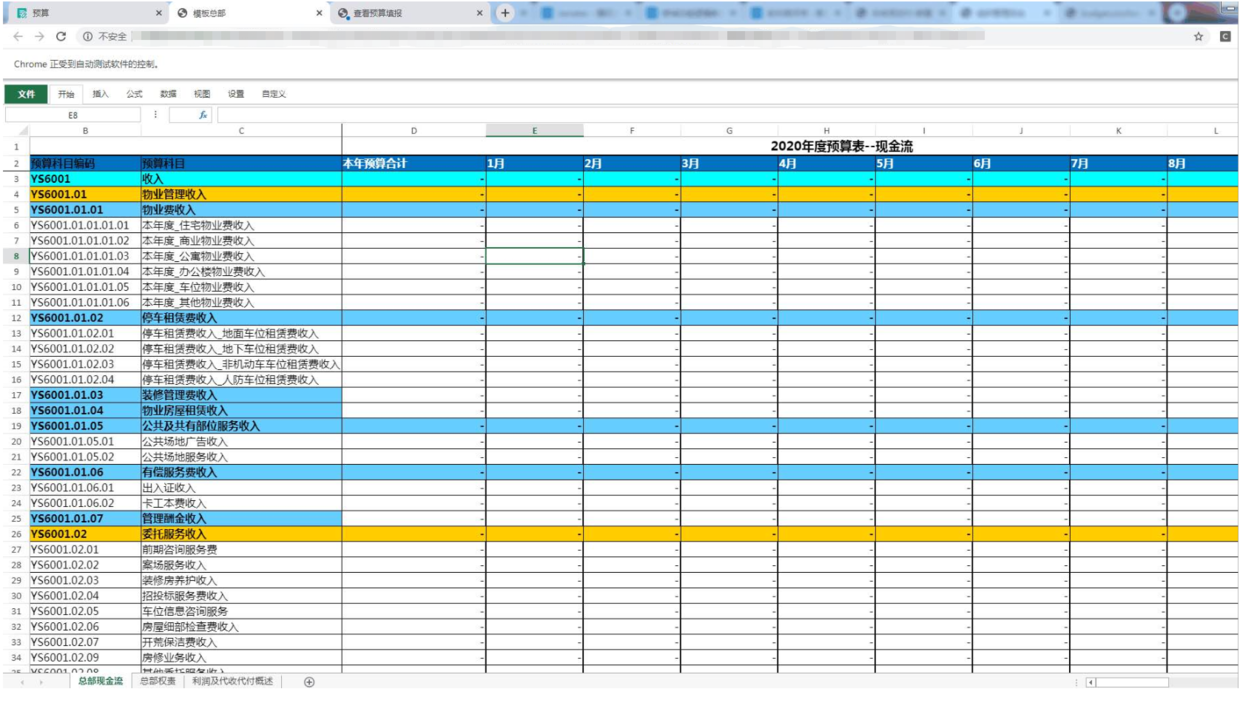
Task: Go back with the browser back arrow
Action: point(18,36)
